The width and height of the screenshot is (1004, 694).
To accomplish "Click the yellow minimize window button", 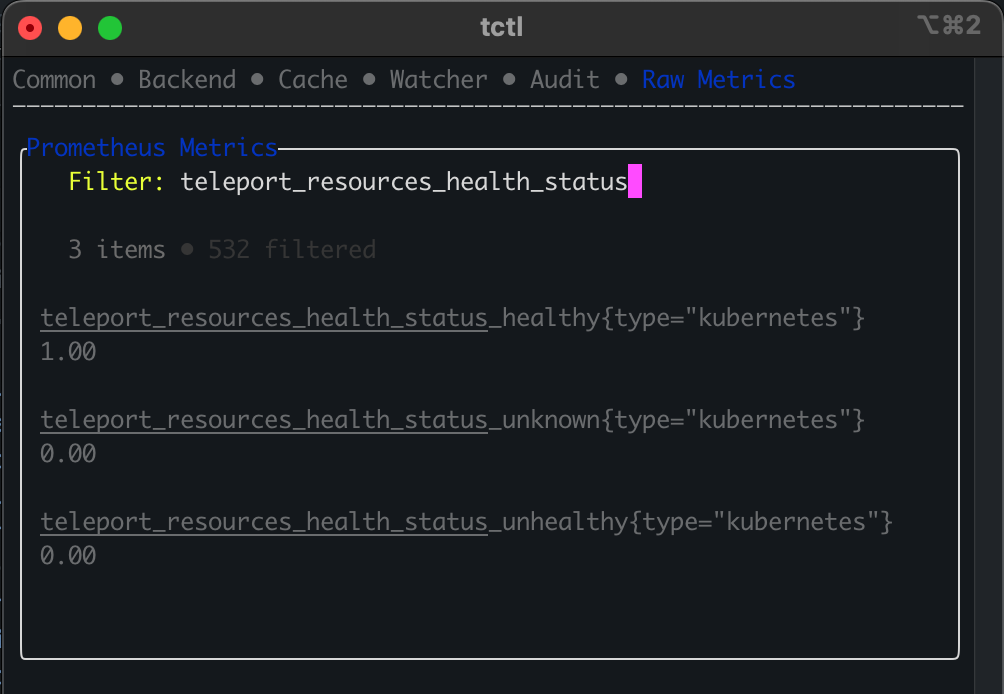I will point(70,28).
